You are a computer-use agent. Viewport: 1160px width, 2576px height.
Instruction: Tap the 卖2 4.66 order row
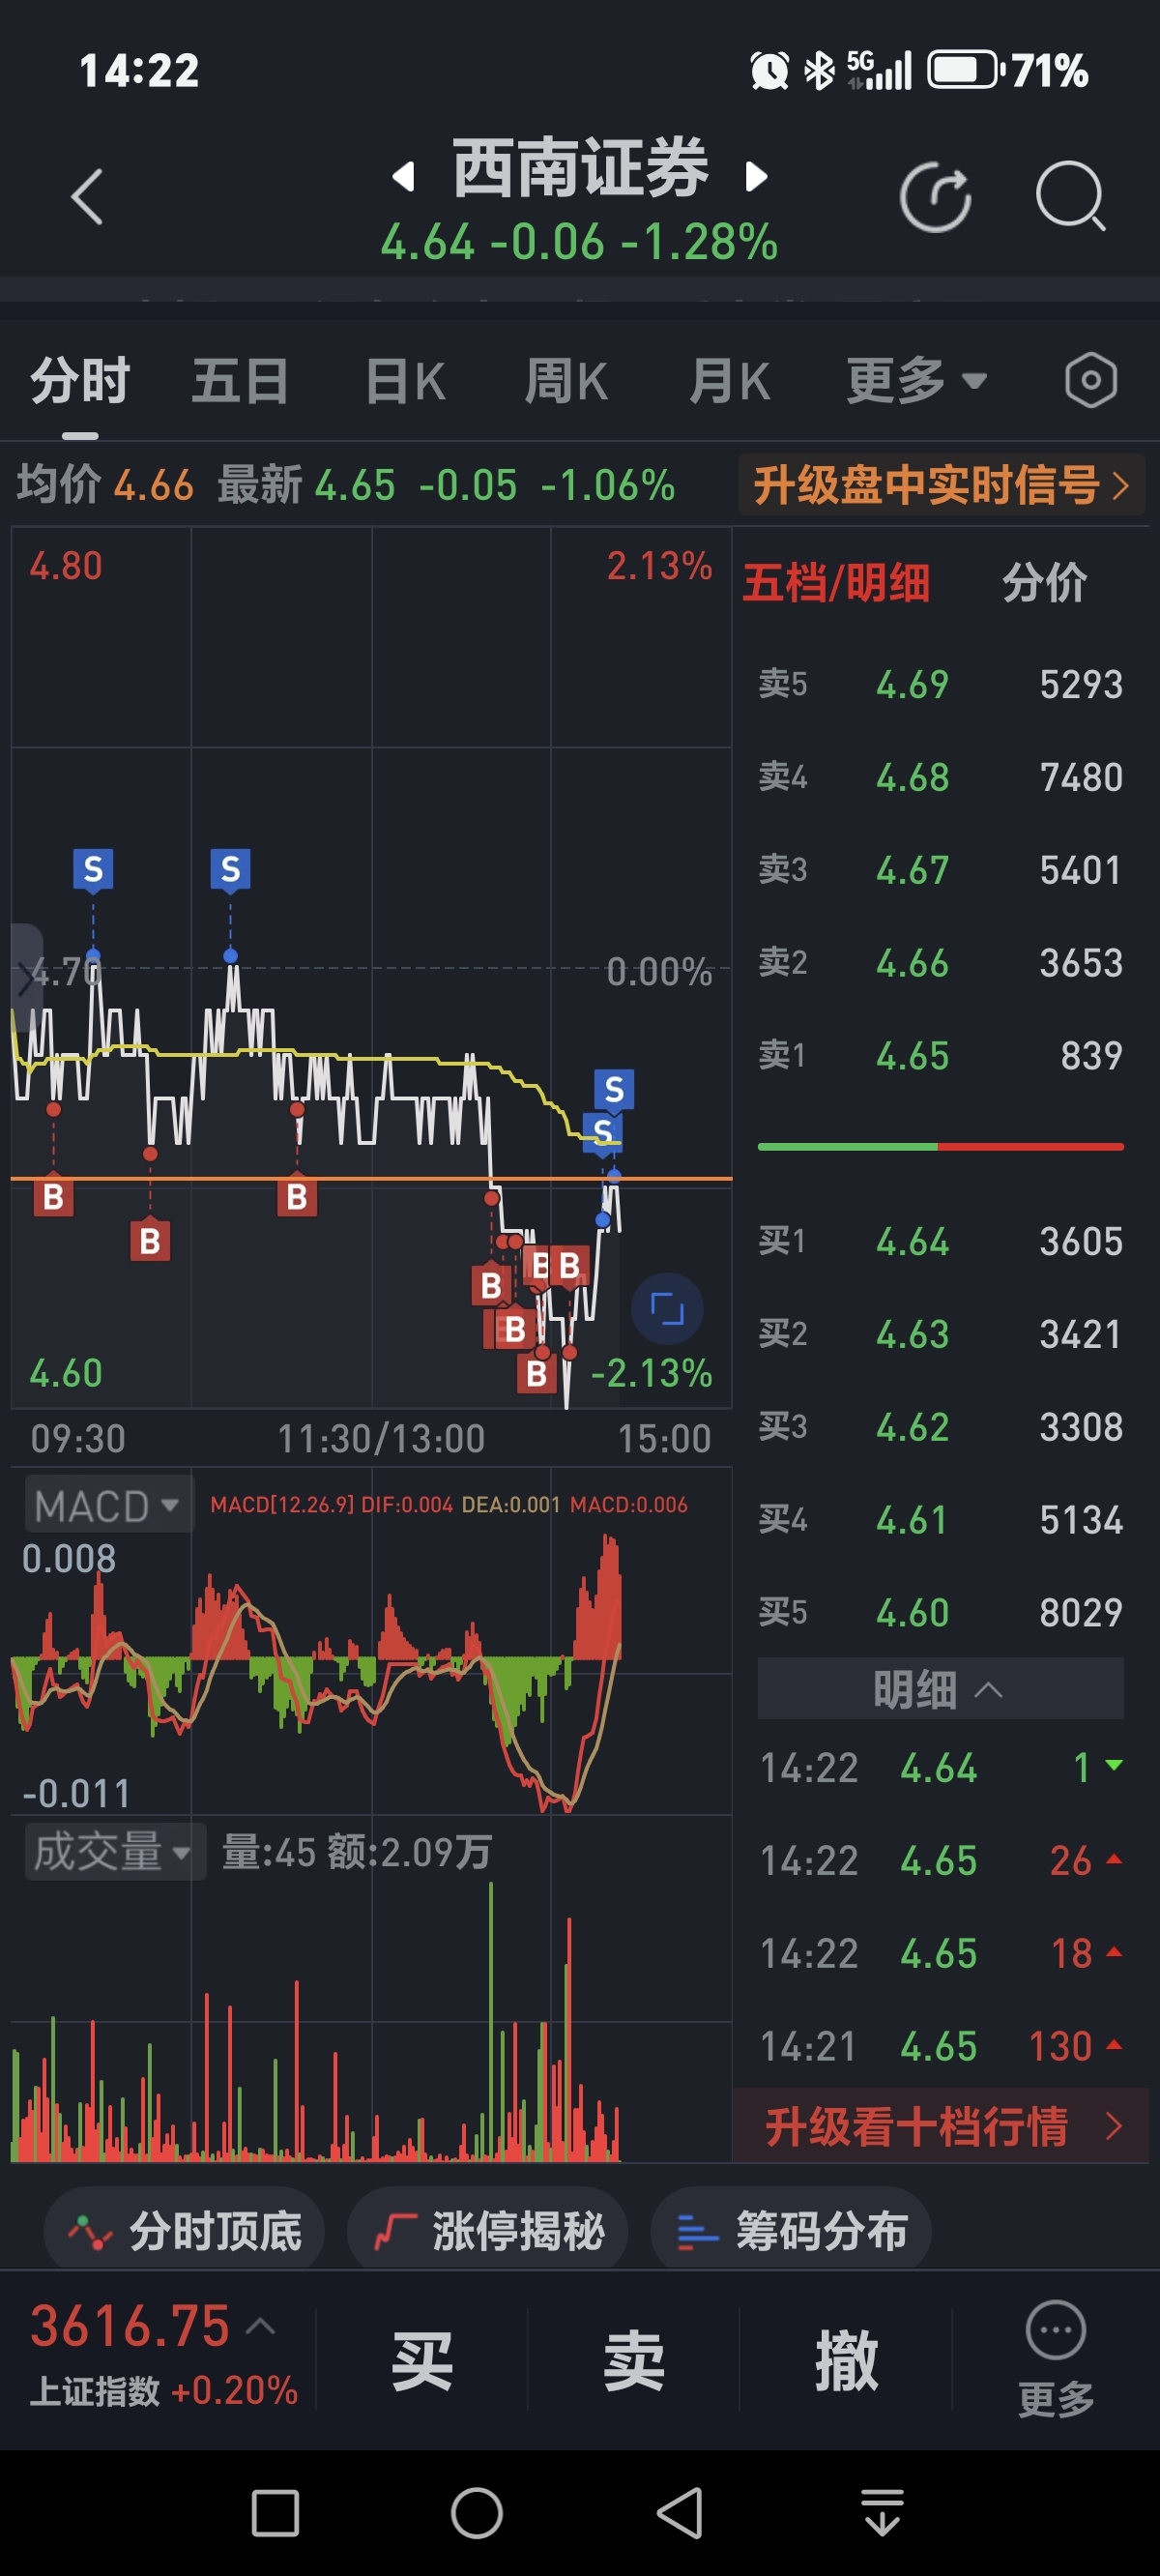click(940, 963)
